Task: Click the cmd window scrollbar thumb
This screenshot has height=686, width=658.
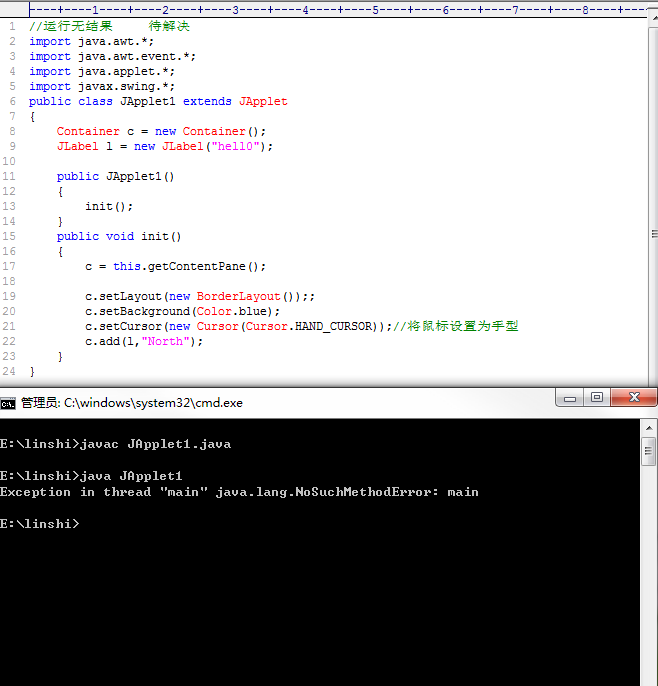Action: click(x=648, y=451)
